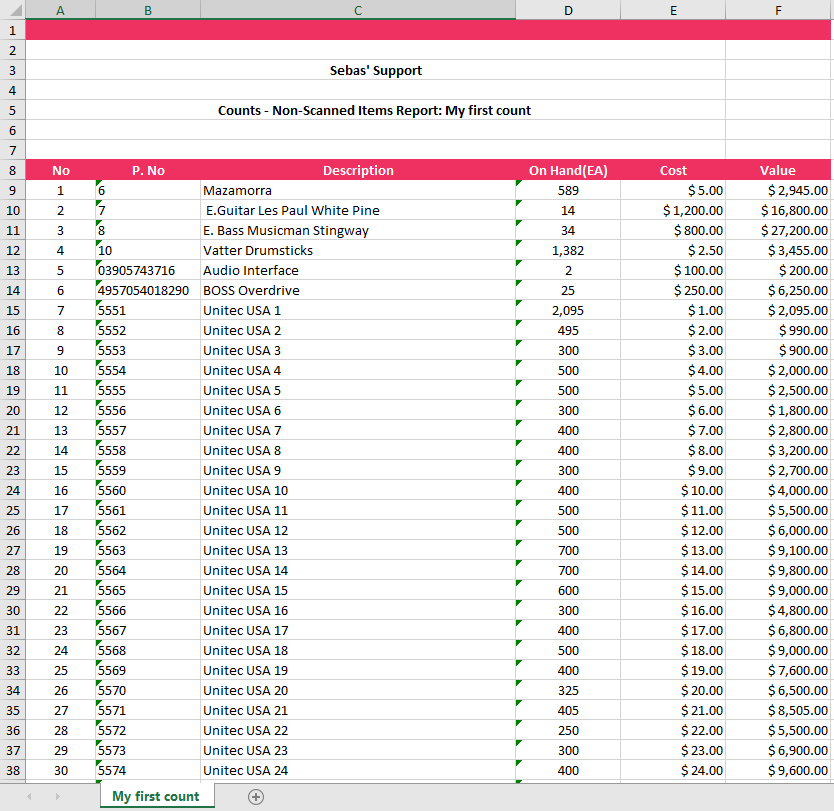Select value cell '$ 8,505.00'
Screen dimensions: 834x811
(778, 710)
